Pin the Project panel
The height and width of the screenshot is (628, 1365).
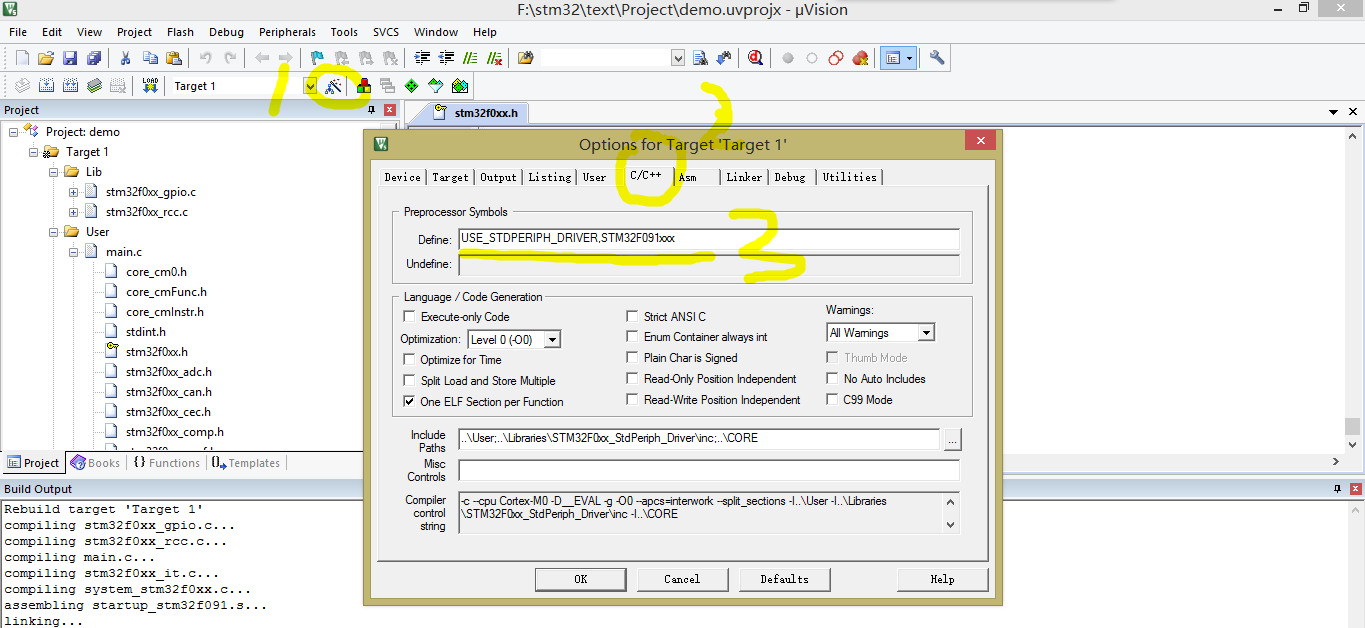(x=372, y=110)
